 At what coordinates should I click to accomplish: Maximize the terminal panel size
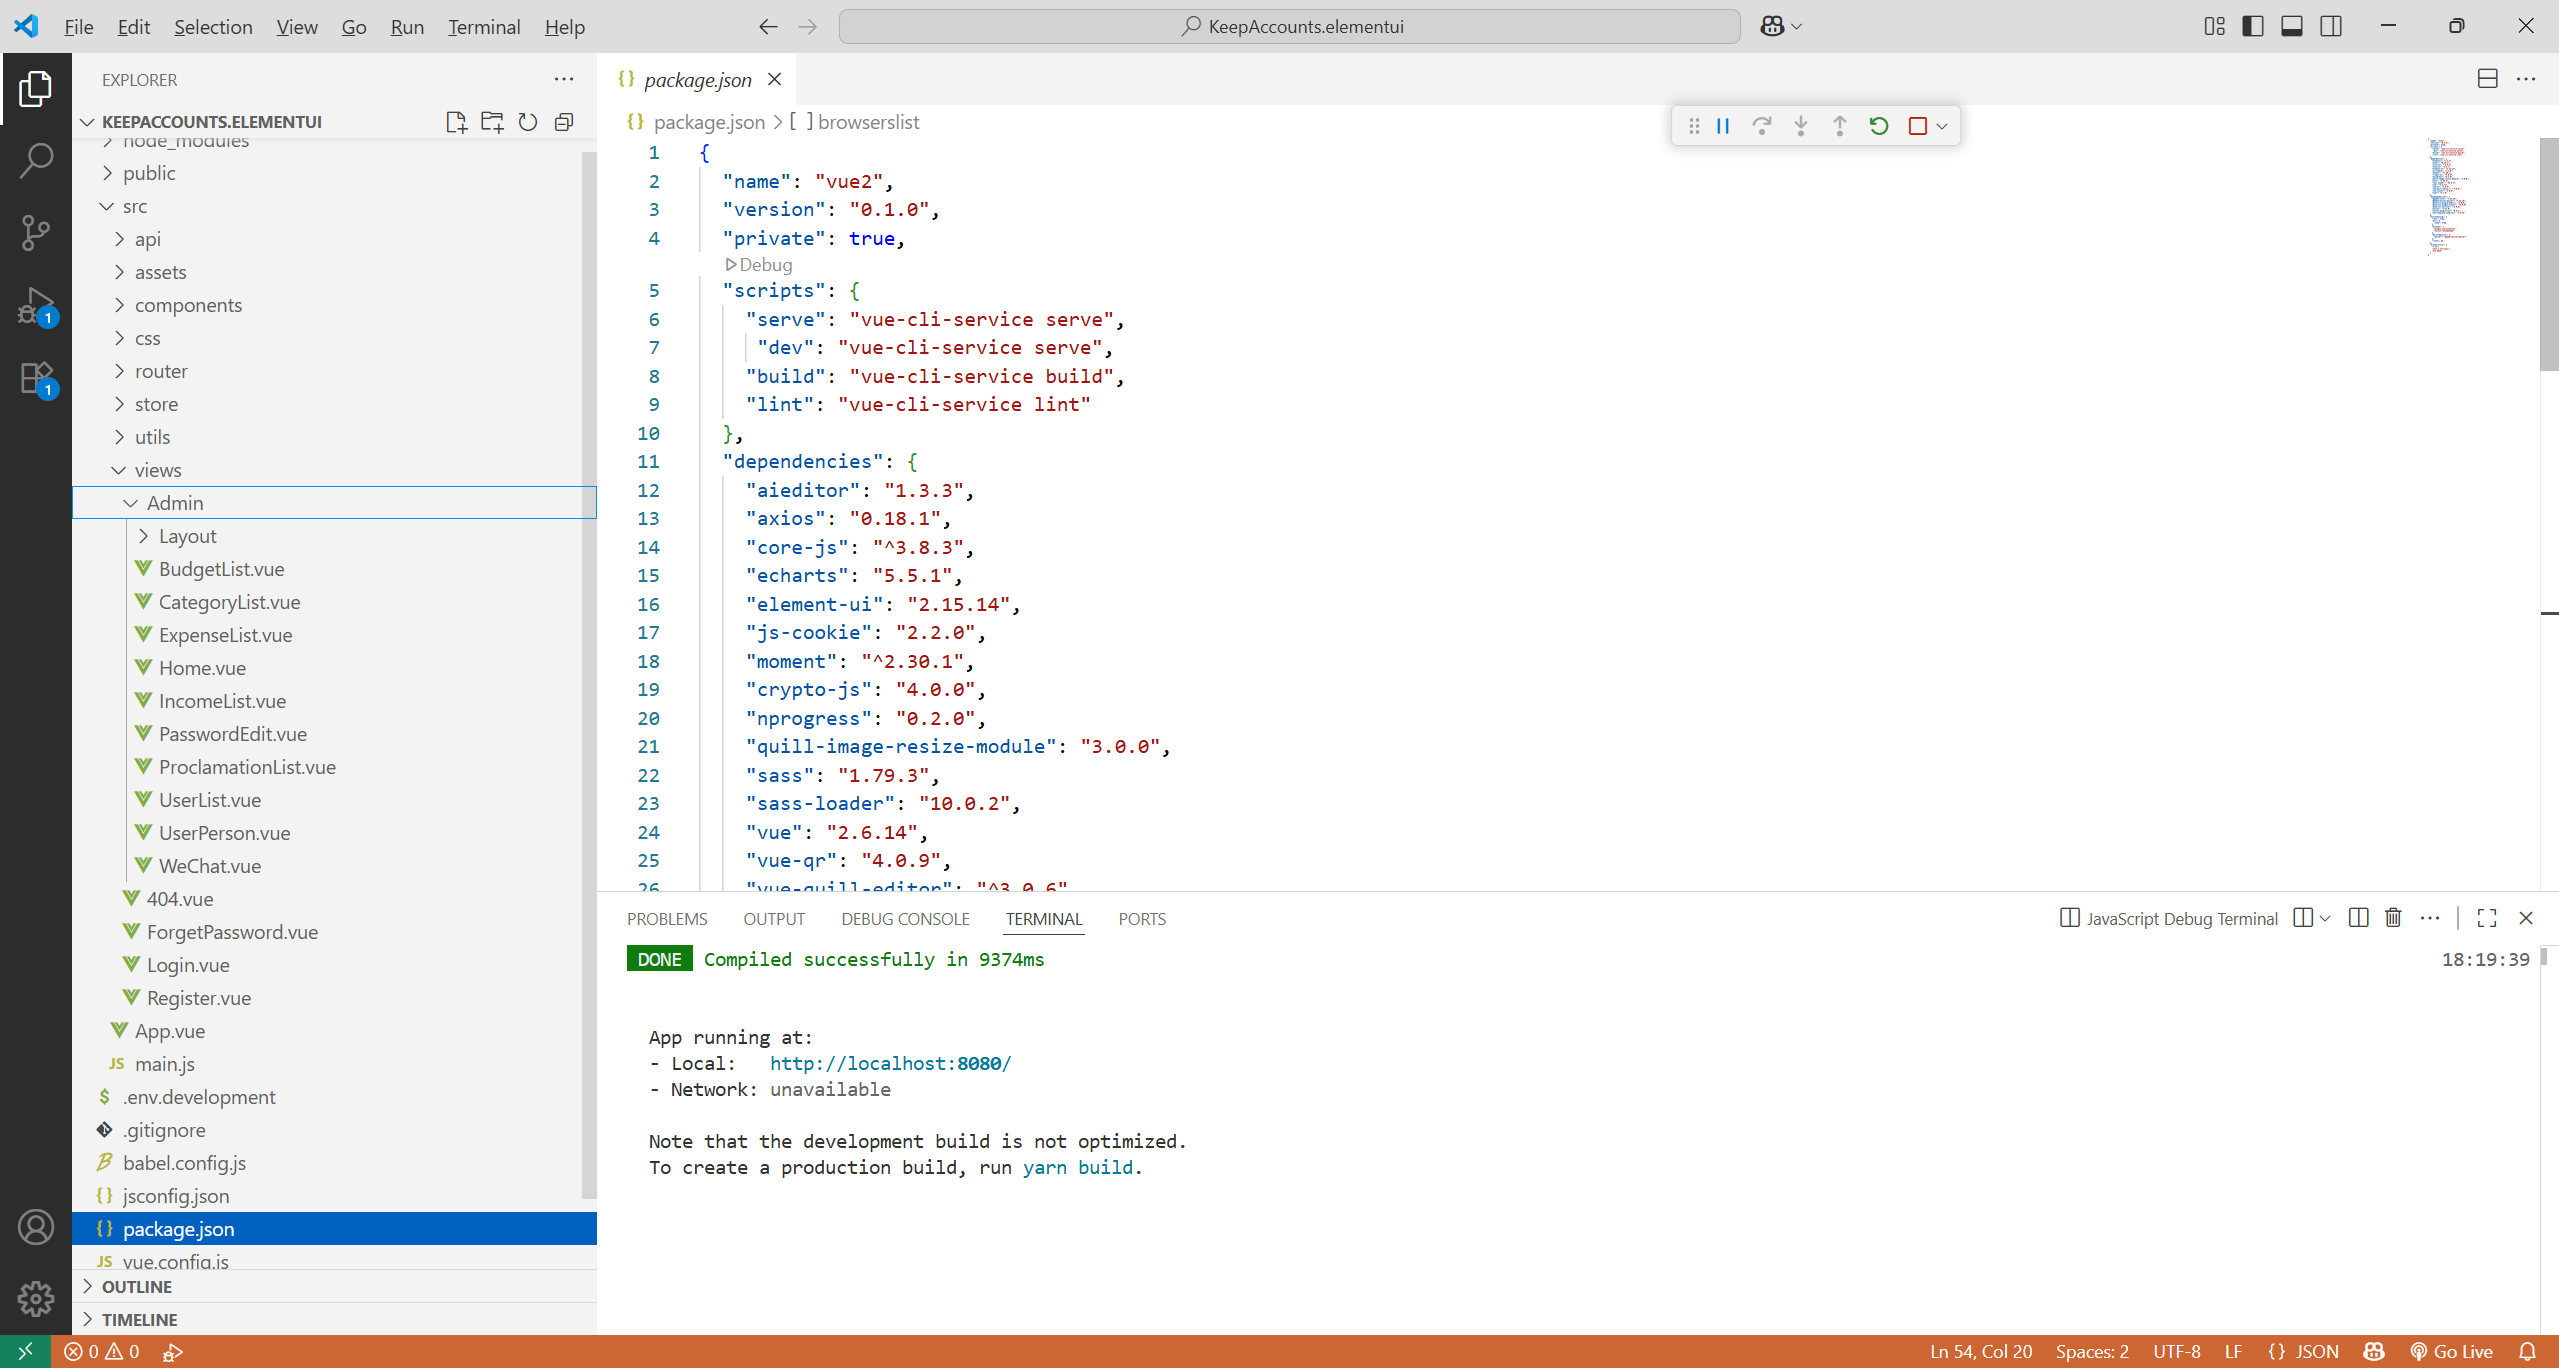[x=2487, y=918]
